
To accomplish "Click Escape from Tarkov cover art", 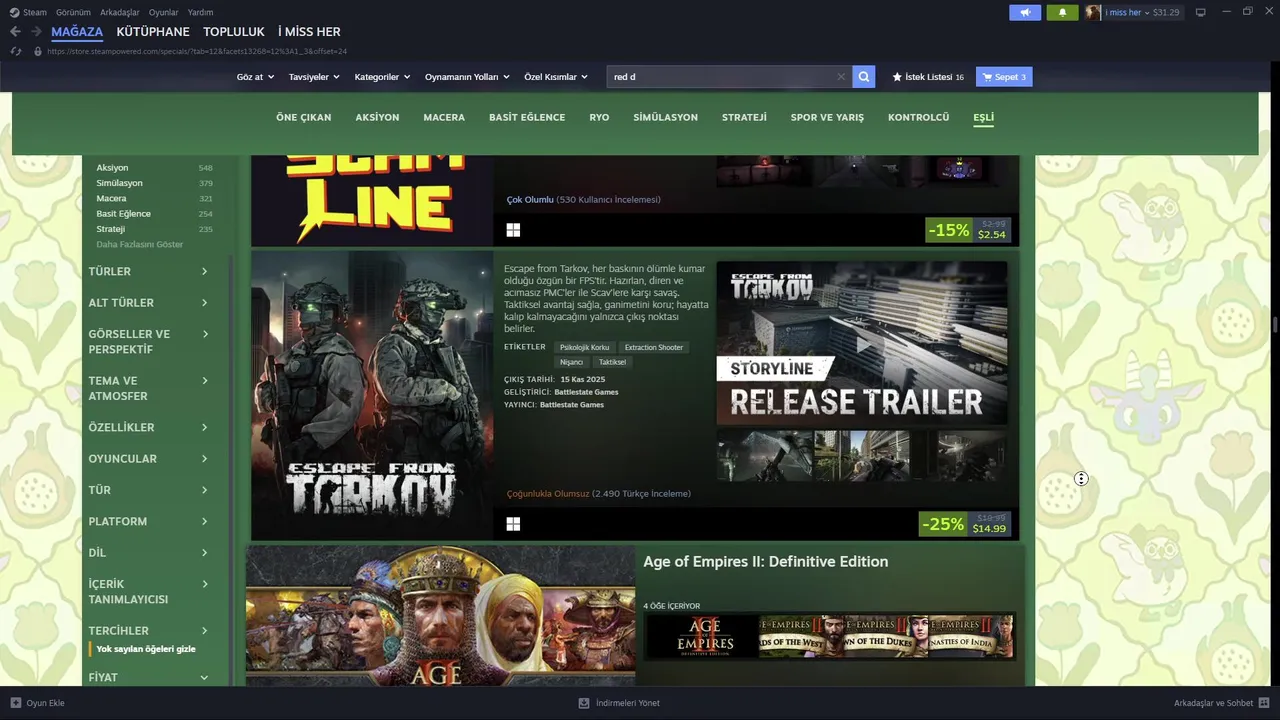I will coord(372,395).
